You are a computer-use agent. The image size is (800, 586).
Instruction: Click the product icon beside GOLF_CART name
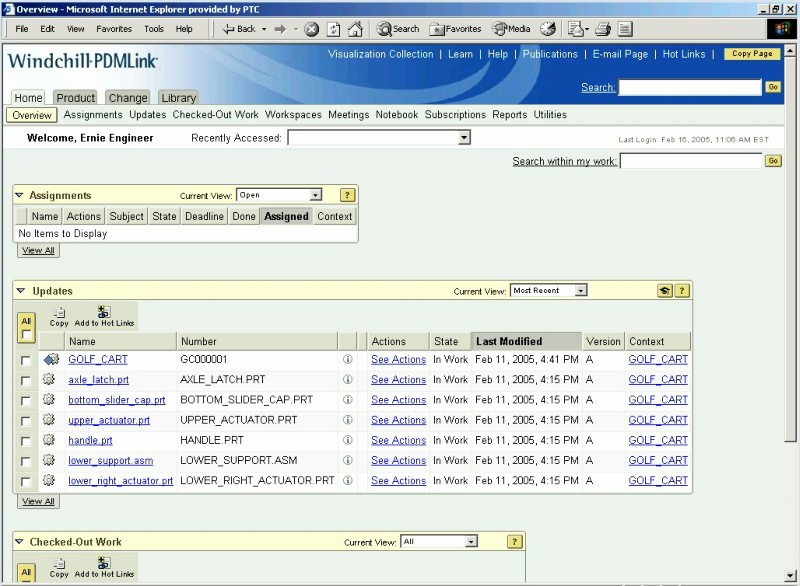point(51,359)
